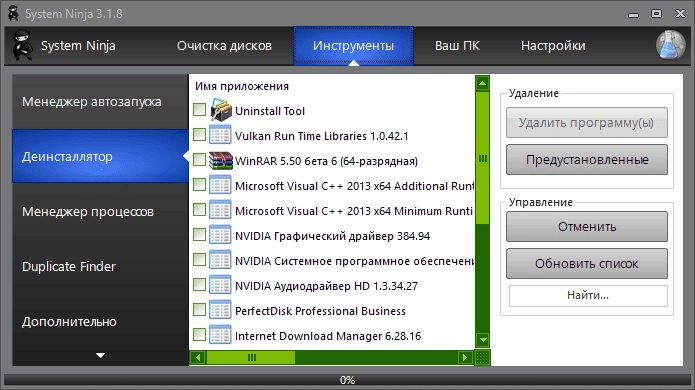This screenshot has width=695, height=390.
Task: Tick the Visual C++ 2013 Minimum Runtime checkbox
Action: click(x=199, y=209)
